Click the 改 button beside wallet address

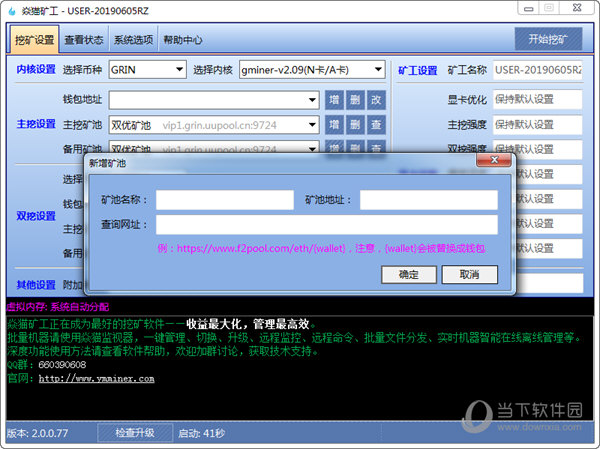click(x=376, y=100)
